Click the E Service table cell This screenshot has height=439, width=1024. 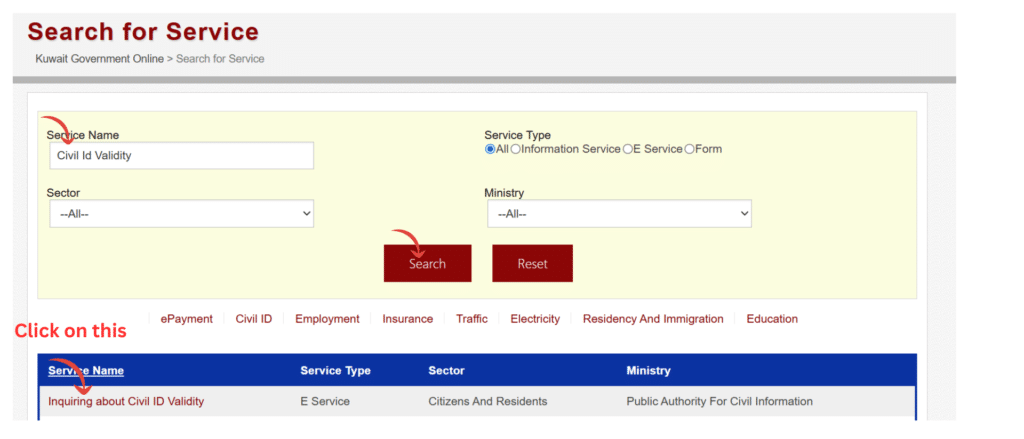click(325, 401)
